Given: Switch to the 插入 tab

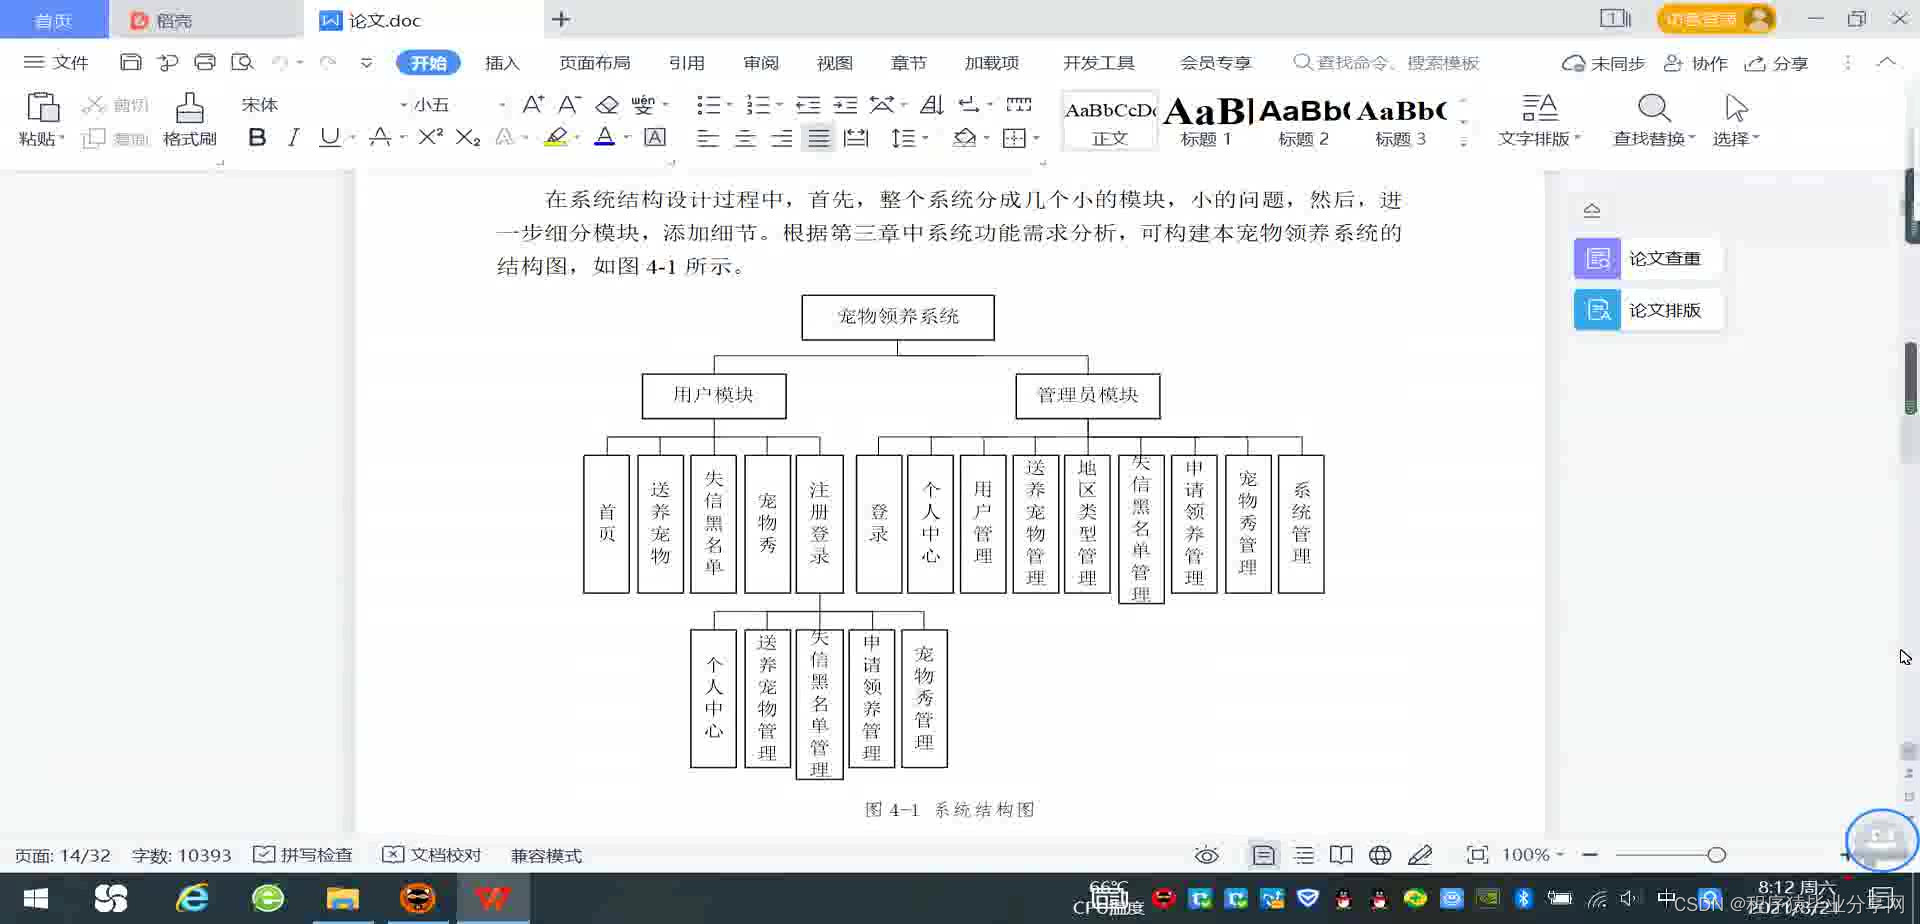Looking at the screenshot, I should 502,63.
